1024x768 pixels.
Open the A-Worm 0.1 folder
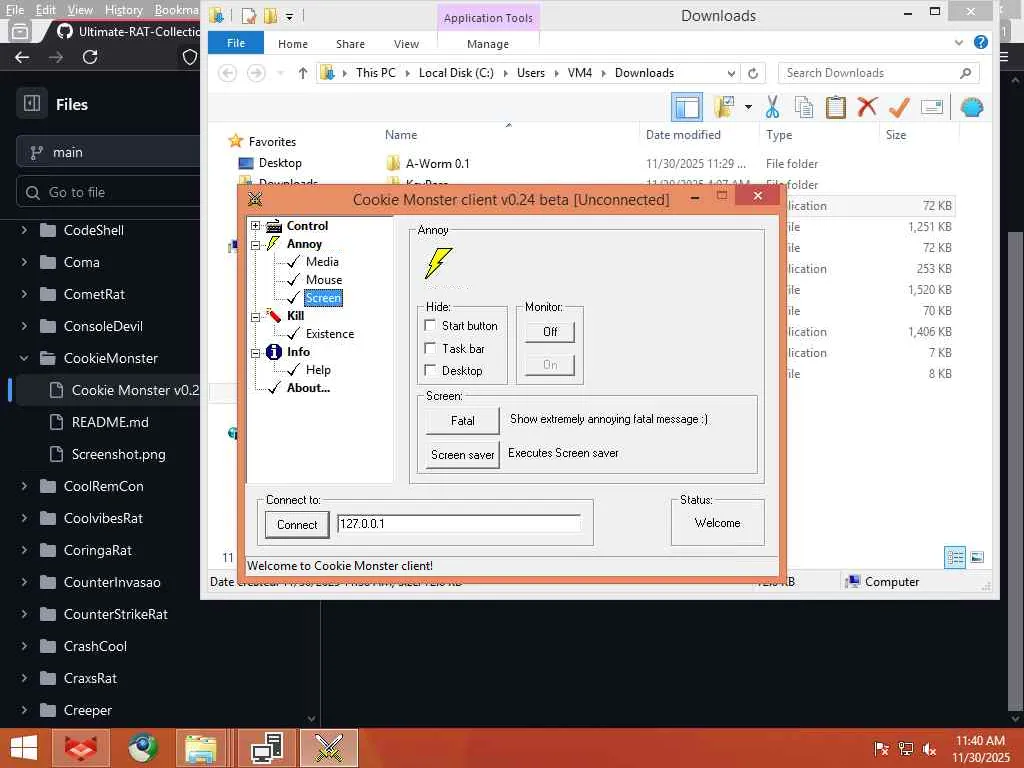437,163
